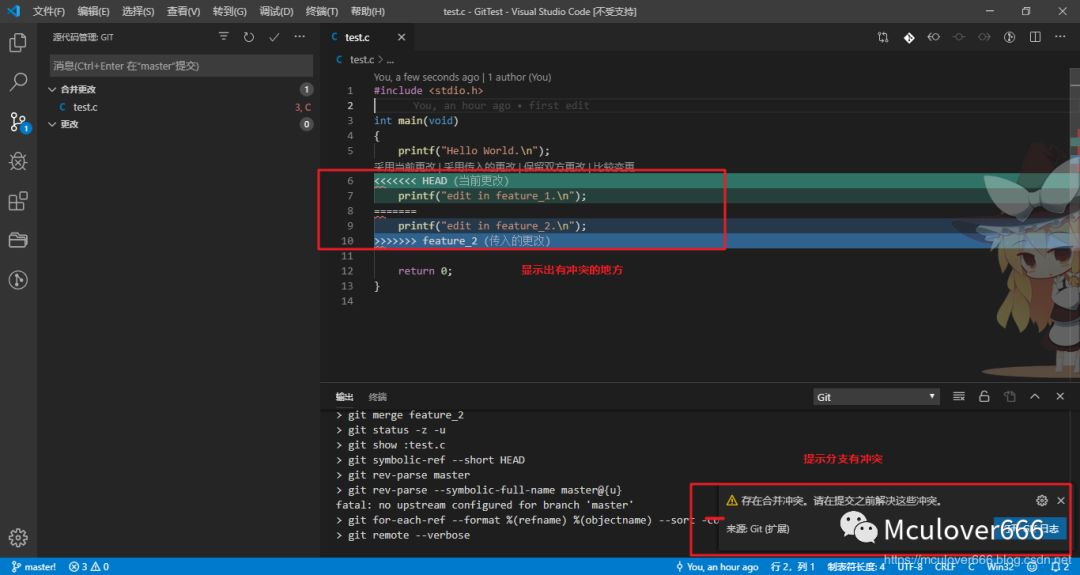Switch to the 终端 tab in bottom panel
This screenshot has height=575, width=1080.
378,397
